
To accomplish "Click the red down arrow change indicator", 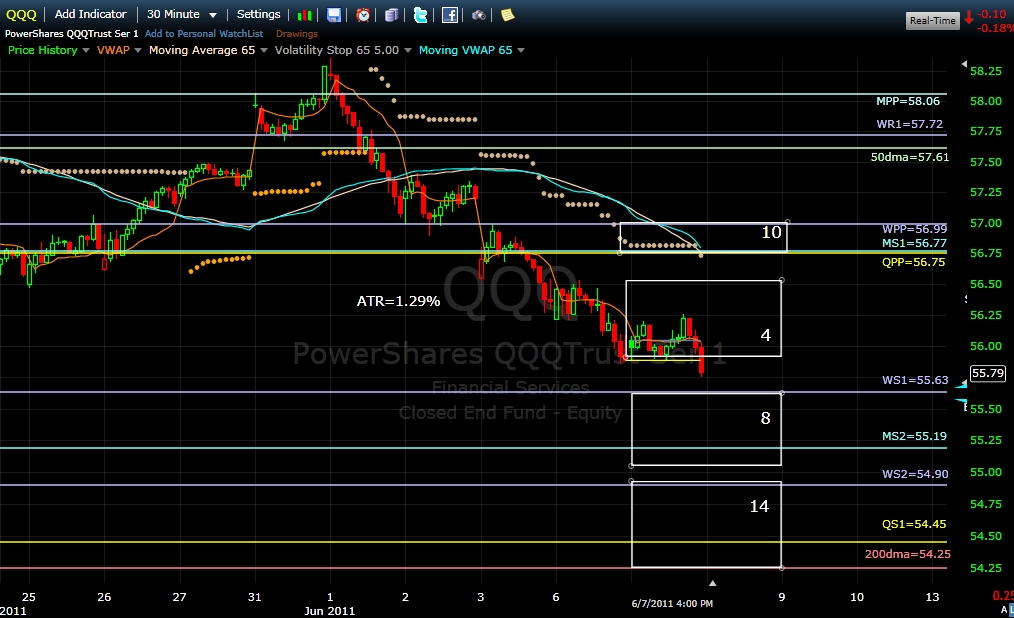I will click(969, 18).
